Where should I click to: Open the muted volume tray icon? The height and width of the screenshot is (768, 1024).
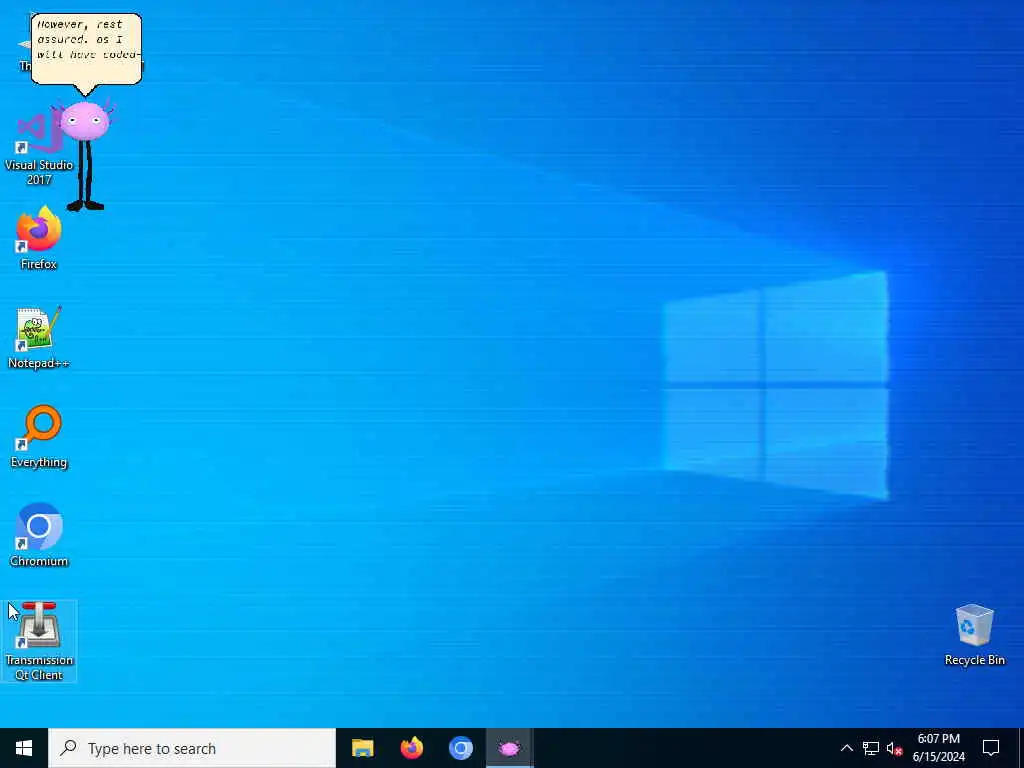[x=894, y=748]
